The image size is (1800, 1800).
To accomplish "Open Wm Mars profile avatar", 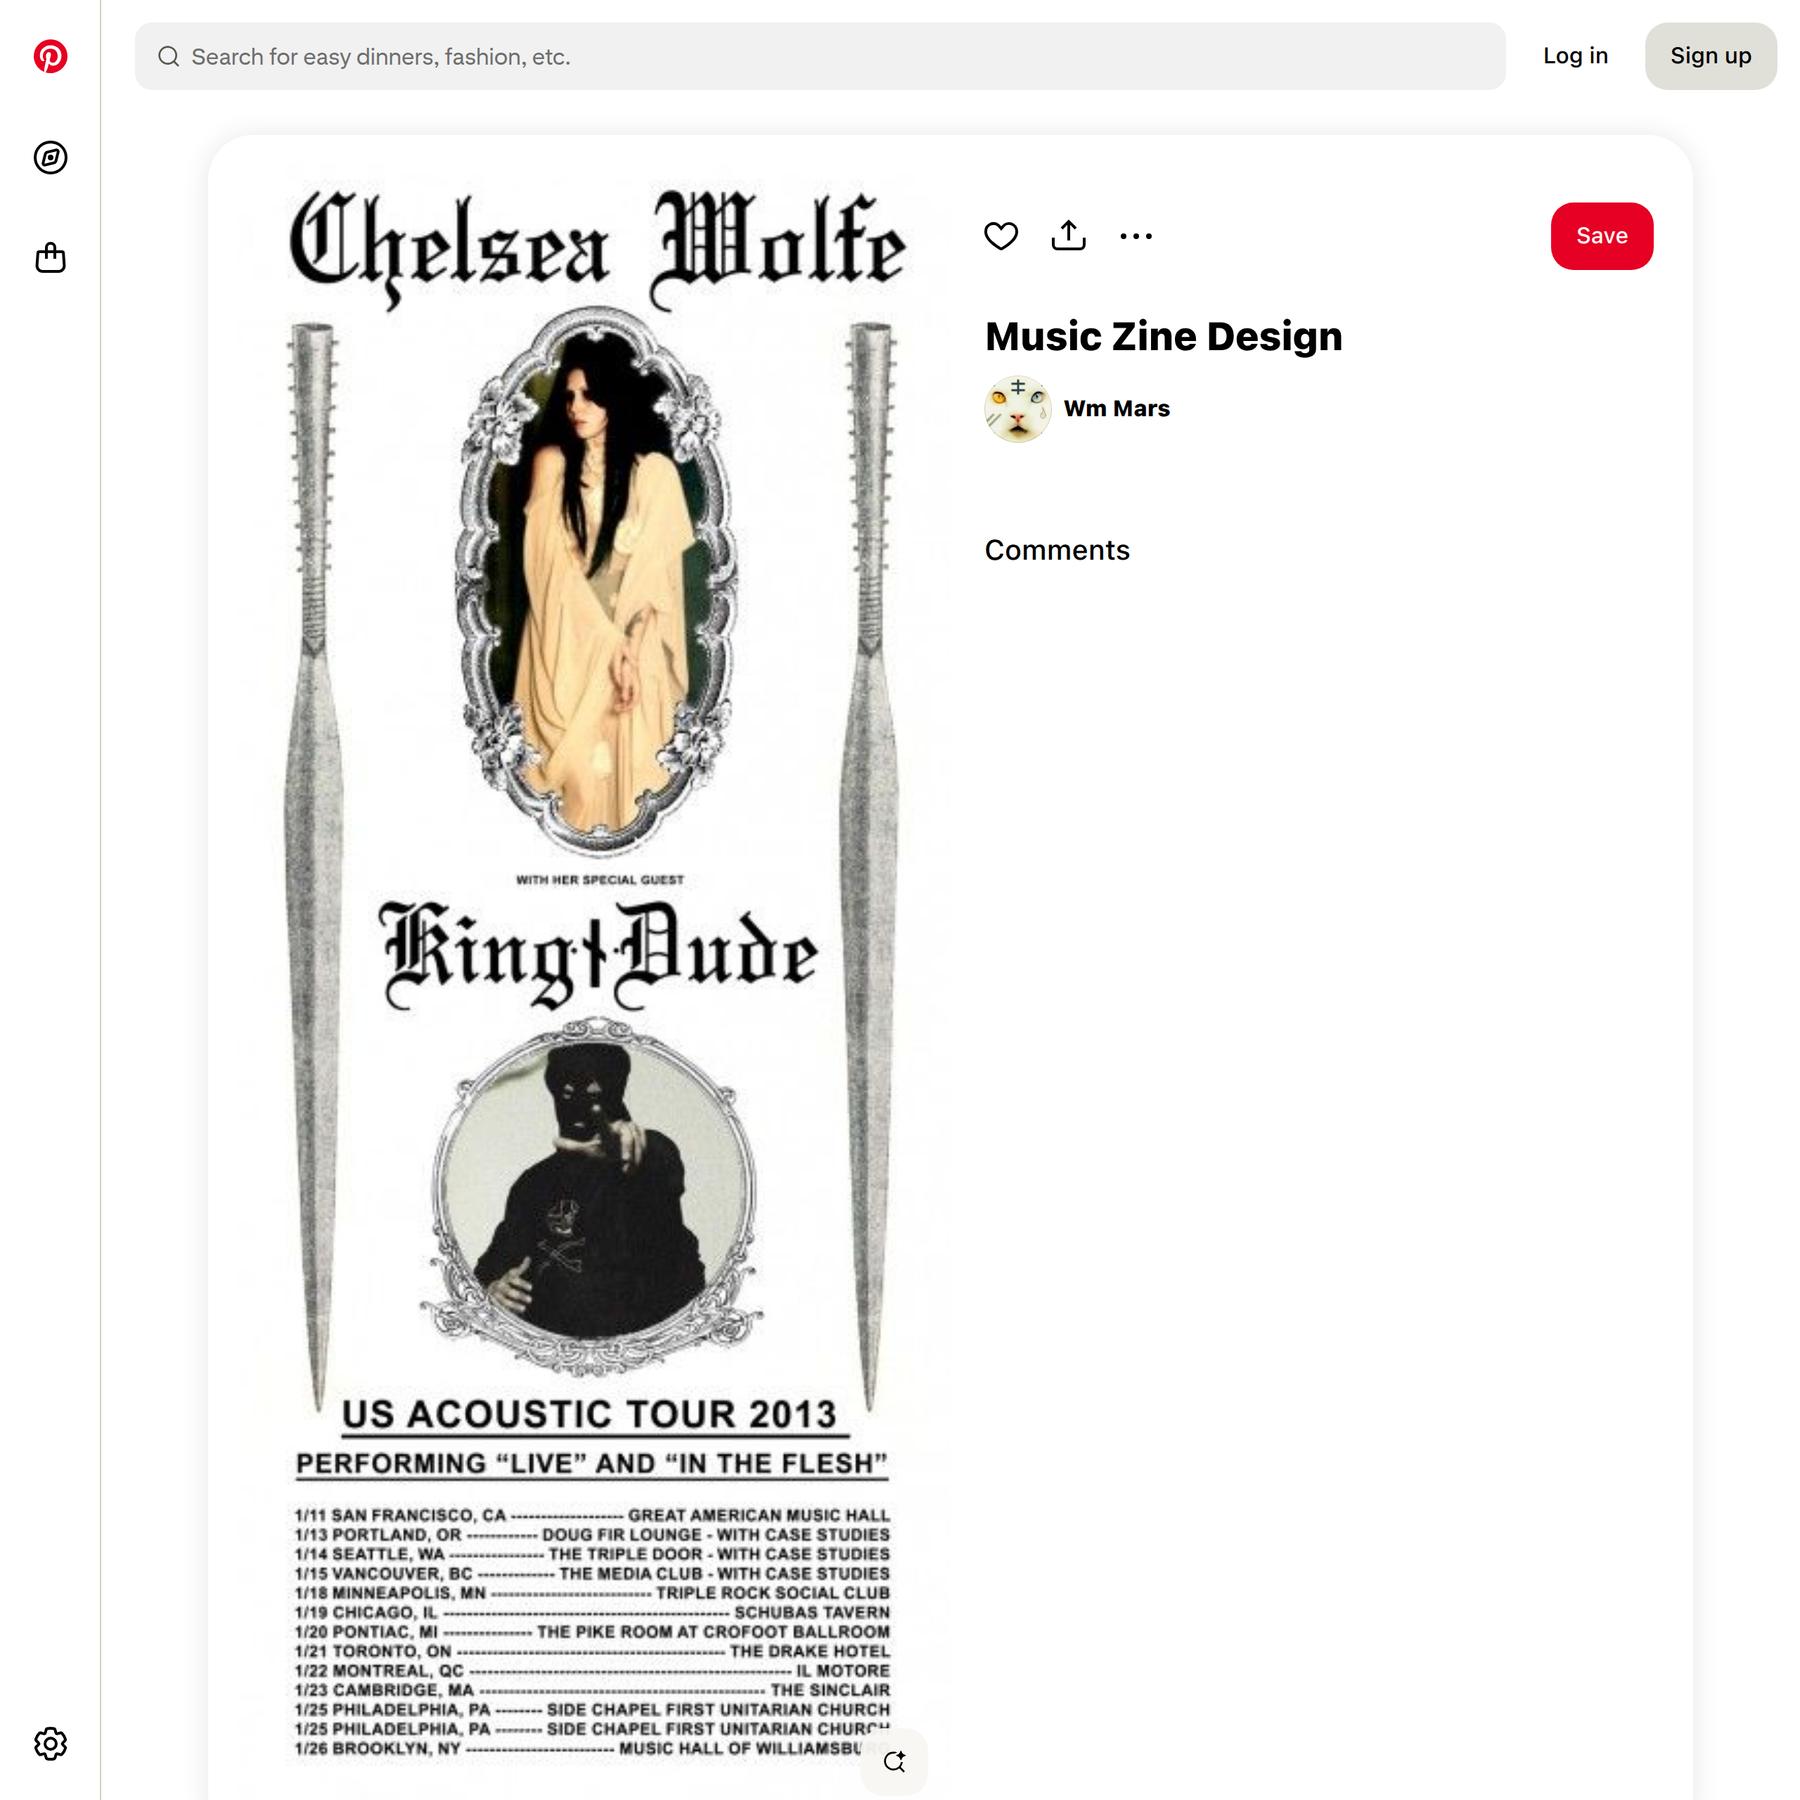I will coord(1018,409).
